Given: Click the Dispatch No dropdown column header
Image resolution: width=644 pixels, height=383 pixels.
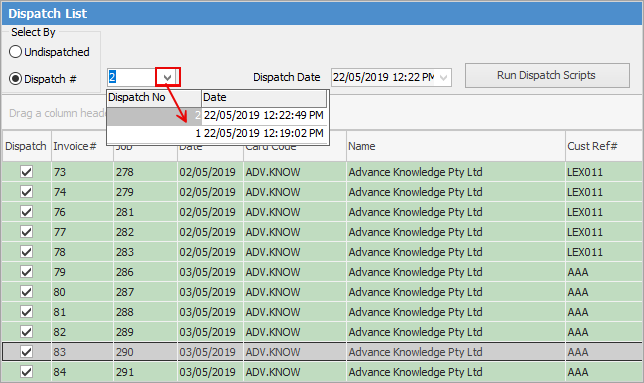Looking at the screenshot, I should [x=154, y=98].
